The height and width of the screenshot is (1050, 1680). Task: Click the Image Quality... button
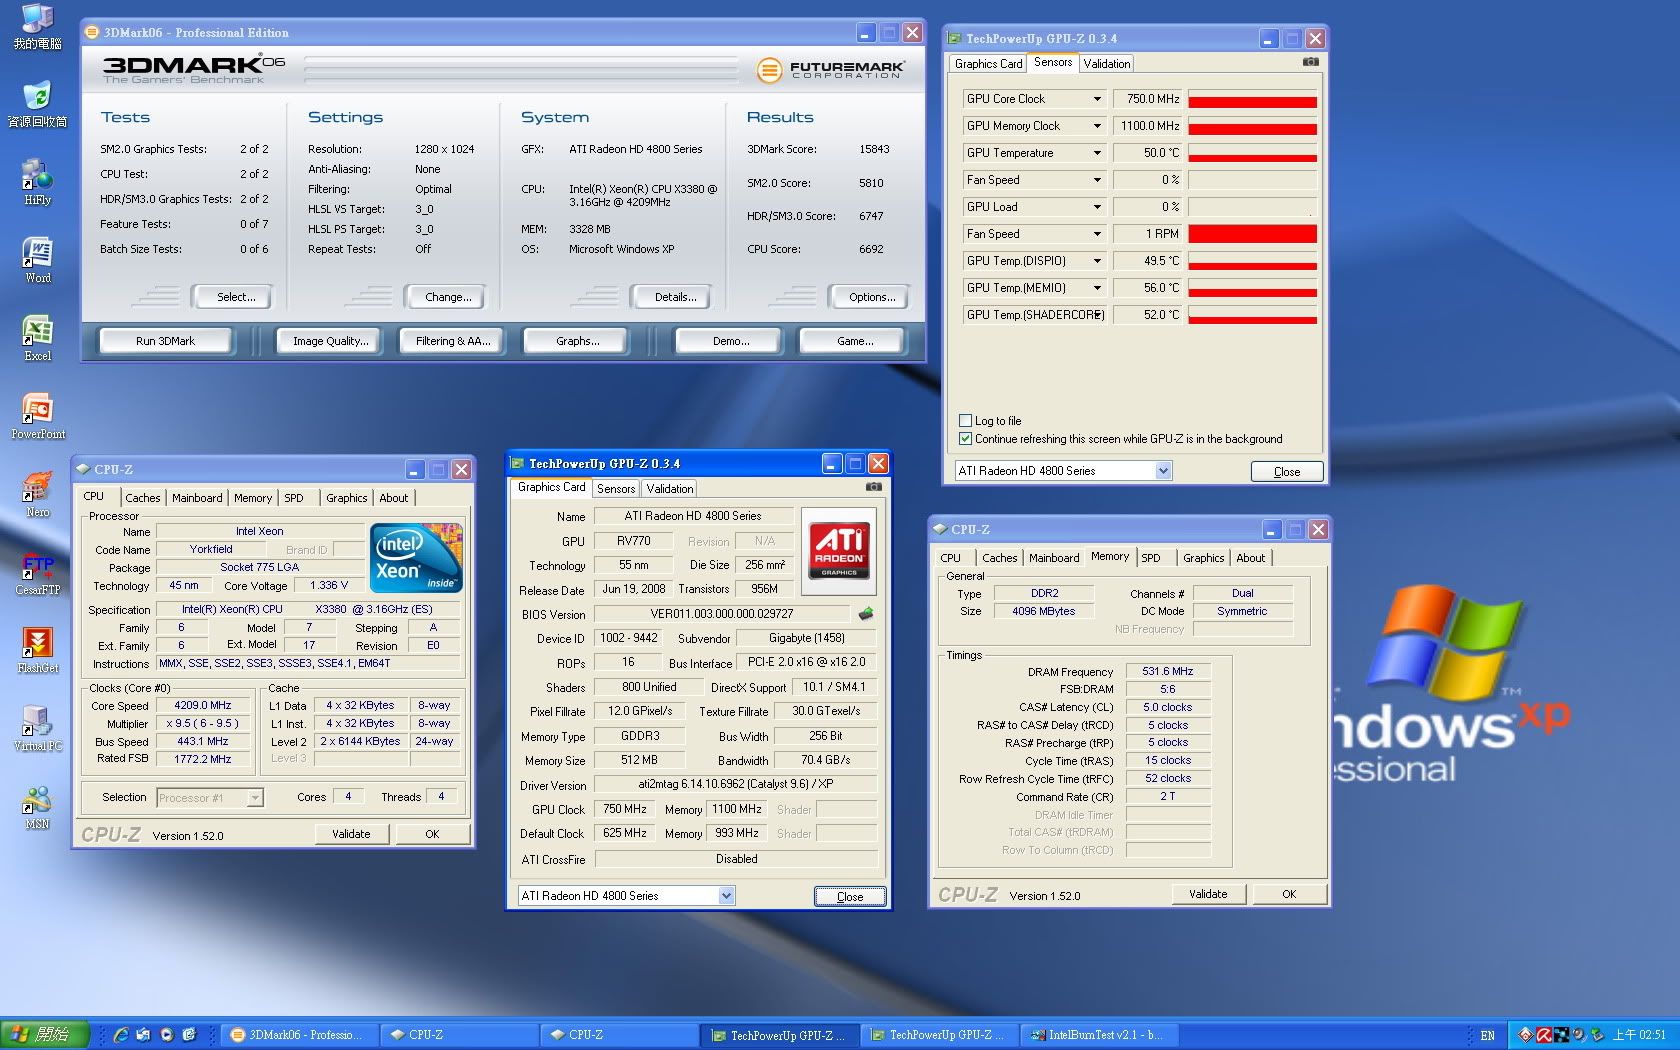[330, 341]
